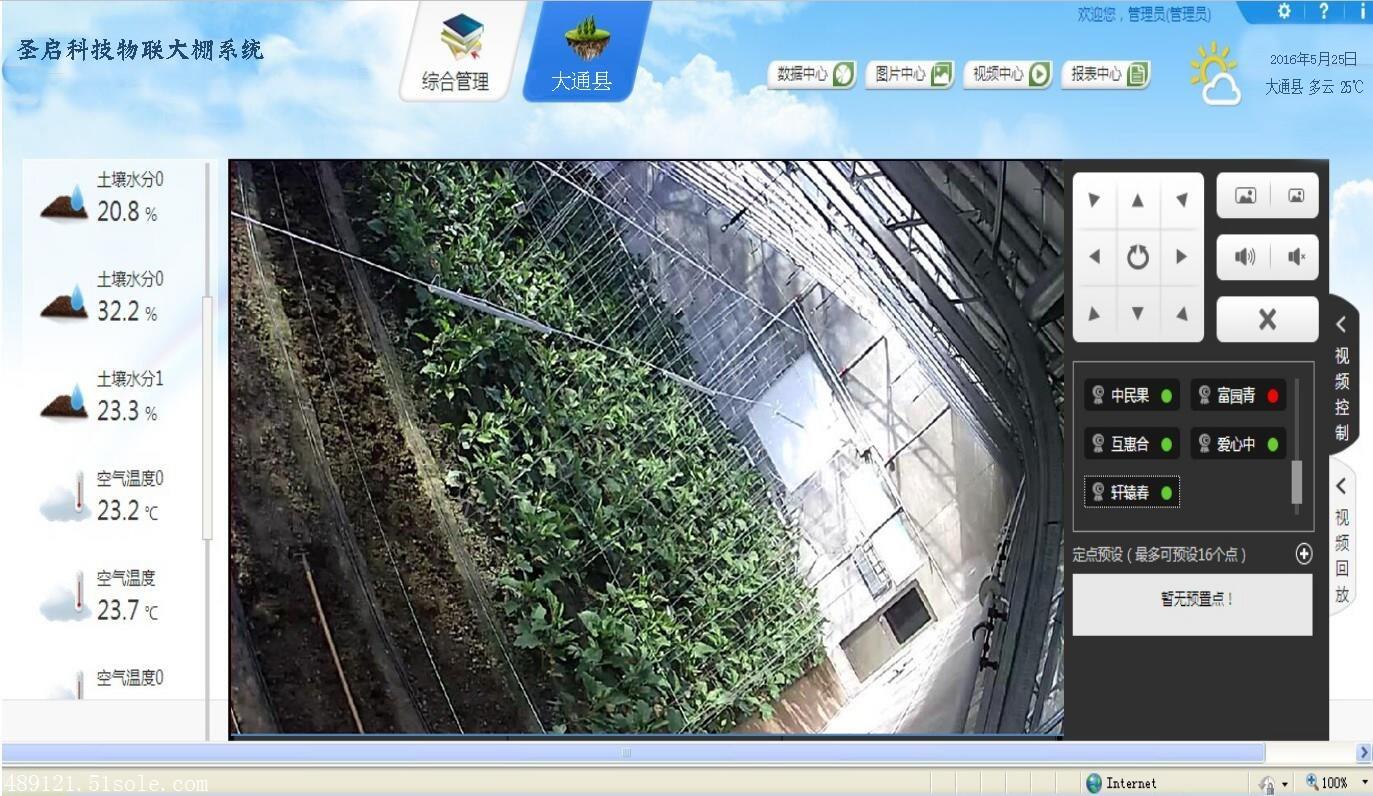Open help with the question mark icon
This screenshot has width=1373, height=796.
1323,12
